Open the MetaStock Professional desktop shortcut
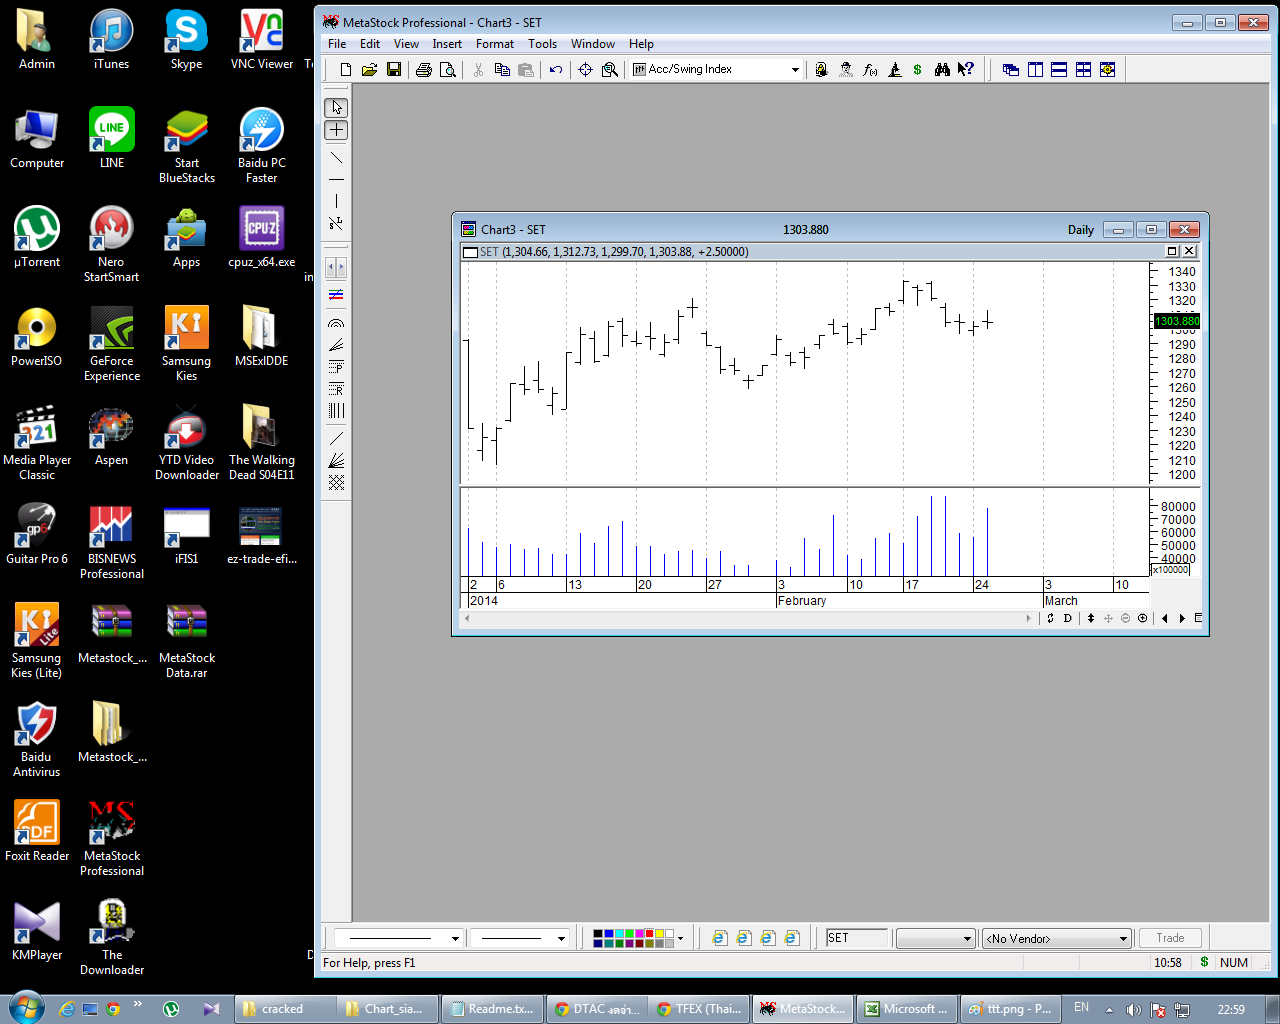Image resolution: width=1280 pixels, height=1024 pixels. click(x=112, y=839)
